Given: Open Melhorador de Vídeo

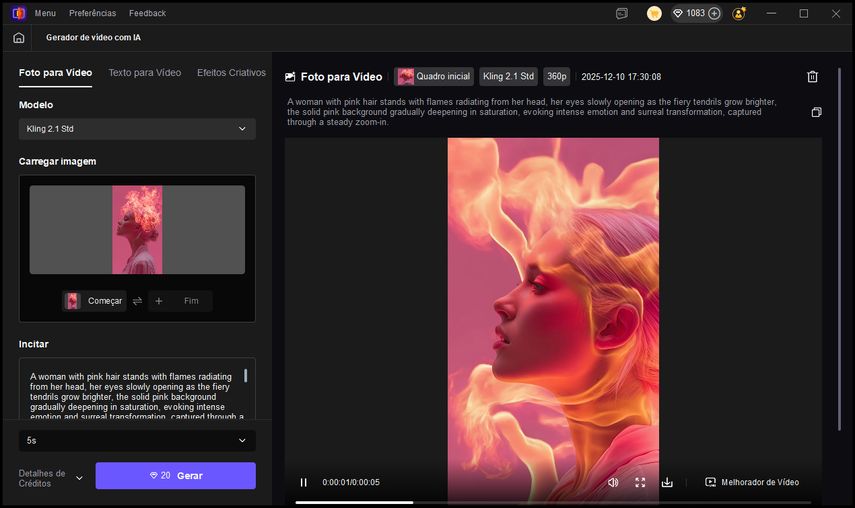Looking at the screenshot, I should 752,482.
